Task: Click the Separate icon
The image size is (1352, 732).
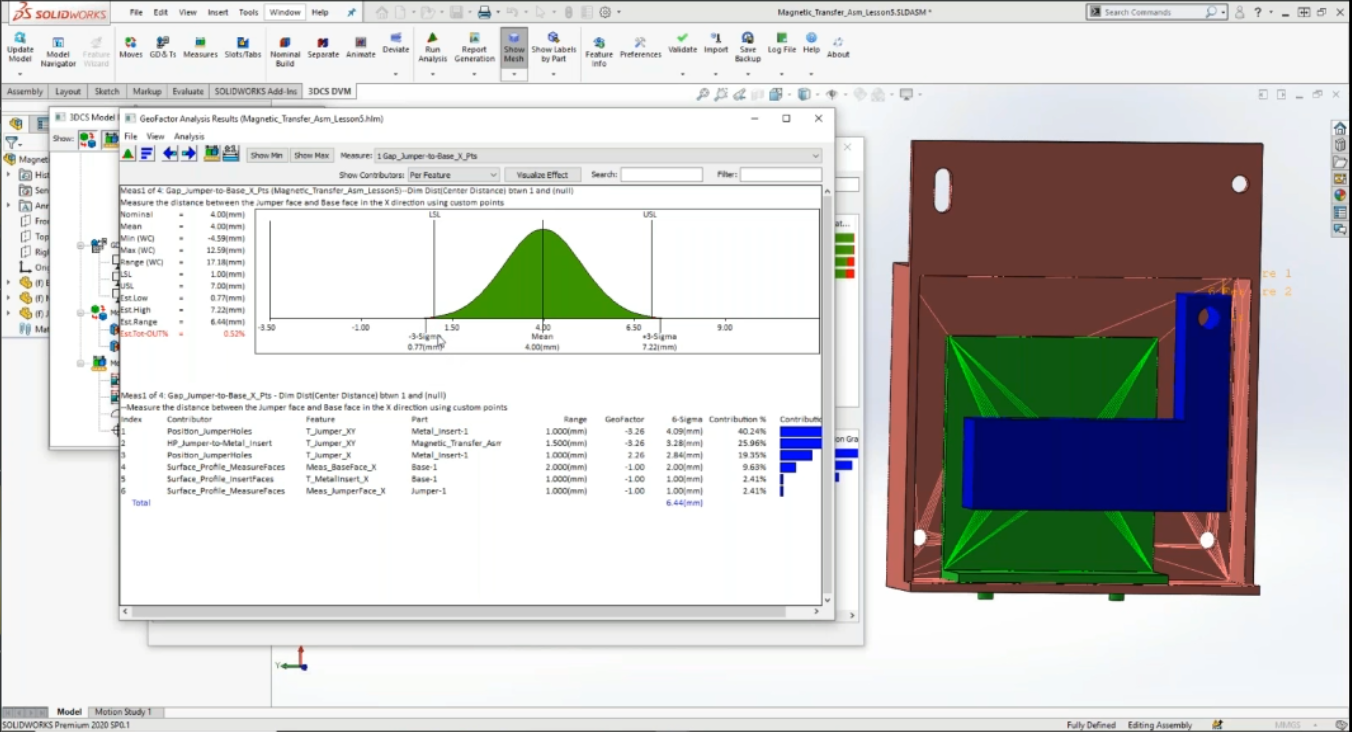Action: [323, 46]
